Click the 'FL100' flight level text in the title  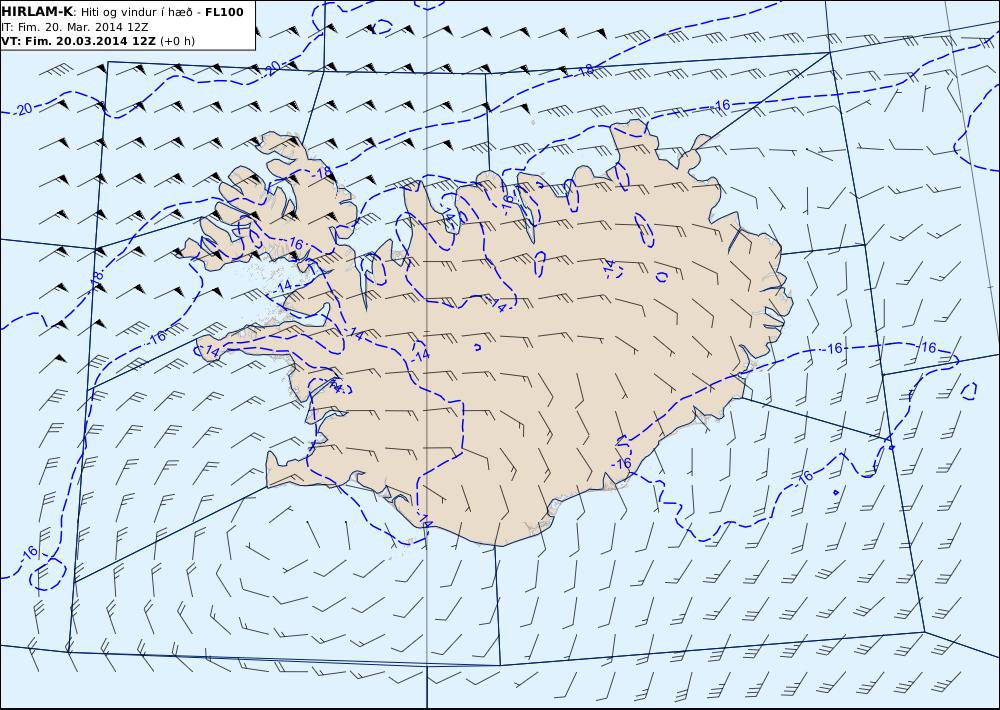tap(224, 12)
